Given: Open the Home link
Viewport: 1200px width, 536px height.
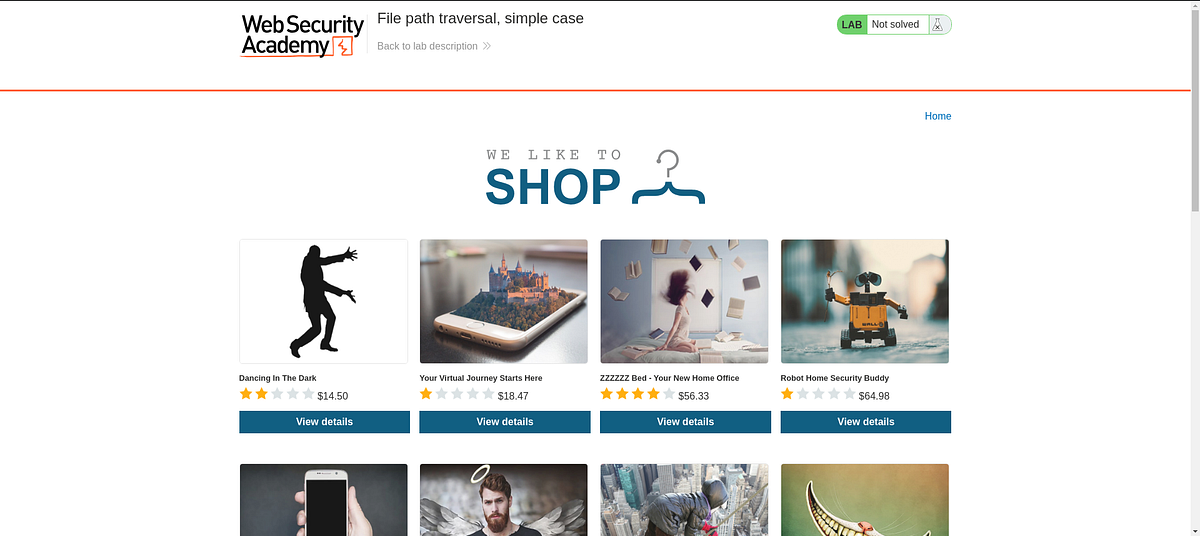Looking at the screenshot, I should [x=938, y=116].
